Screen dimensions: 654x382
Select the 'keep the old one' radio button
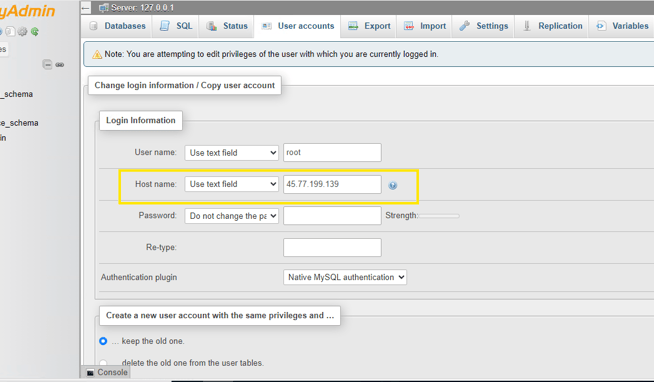tap(103, 341)
